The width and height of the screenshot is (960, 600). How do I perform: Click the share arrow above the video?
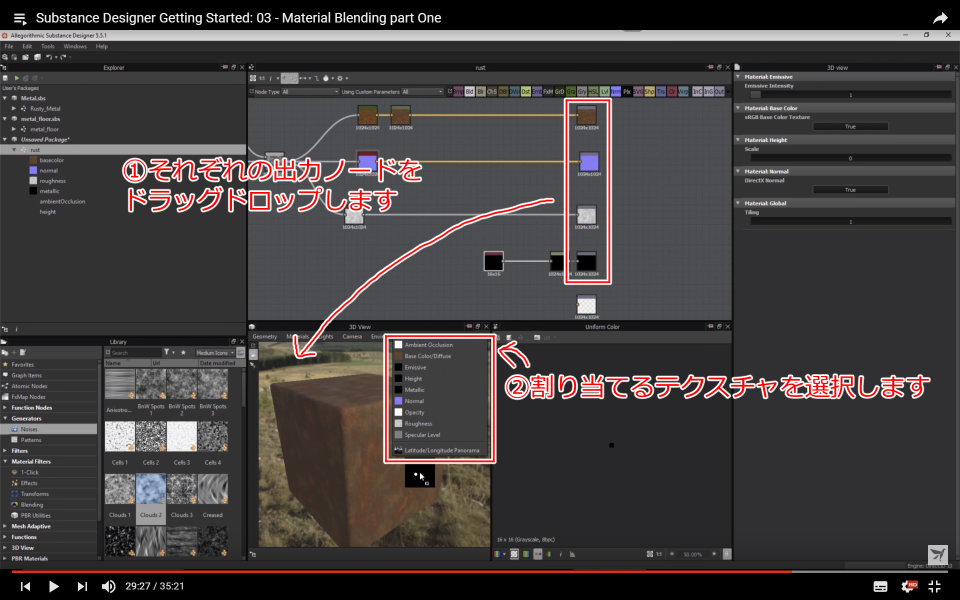939,17
